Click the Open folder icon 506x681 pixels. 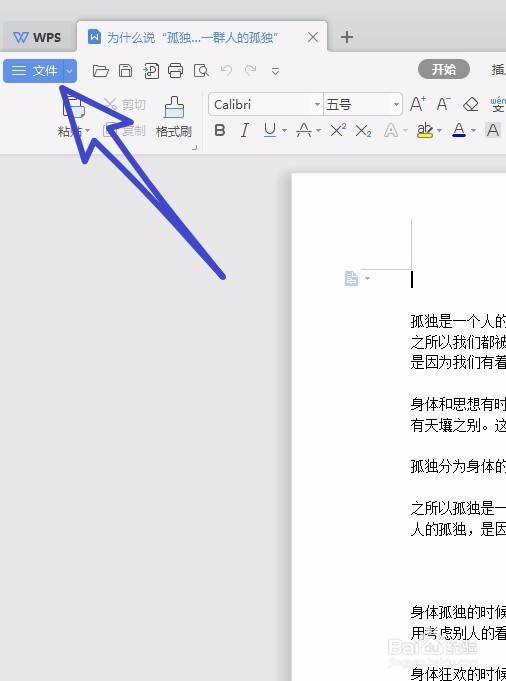click(x=100, y=70)
